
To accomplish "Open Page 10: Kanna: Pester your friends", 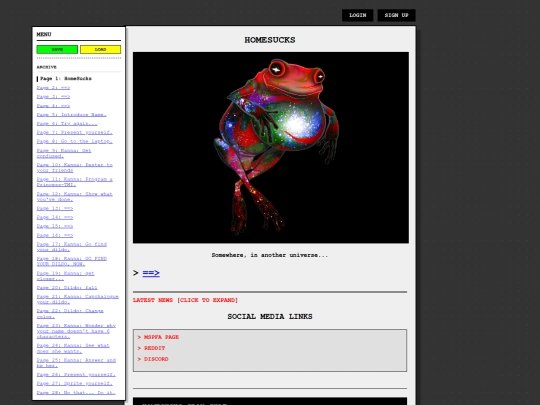I will coord(75,168).
